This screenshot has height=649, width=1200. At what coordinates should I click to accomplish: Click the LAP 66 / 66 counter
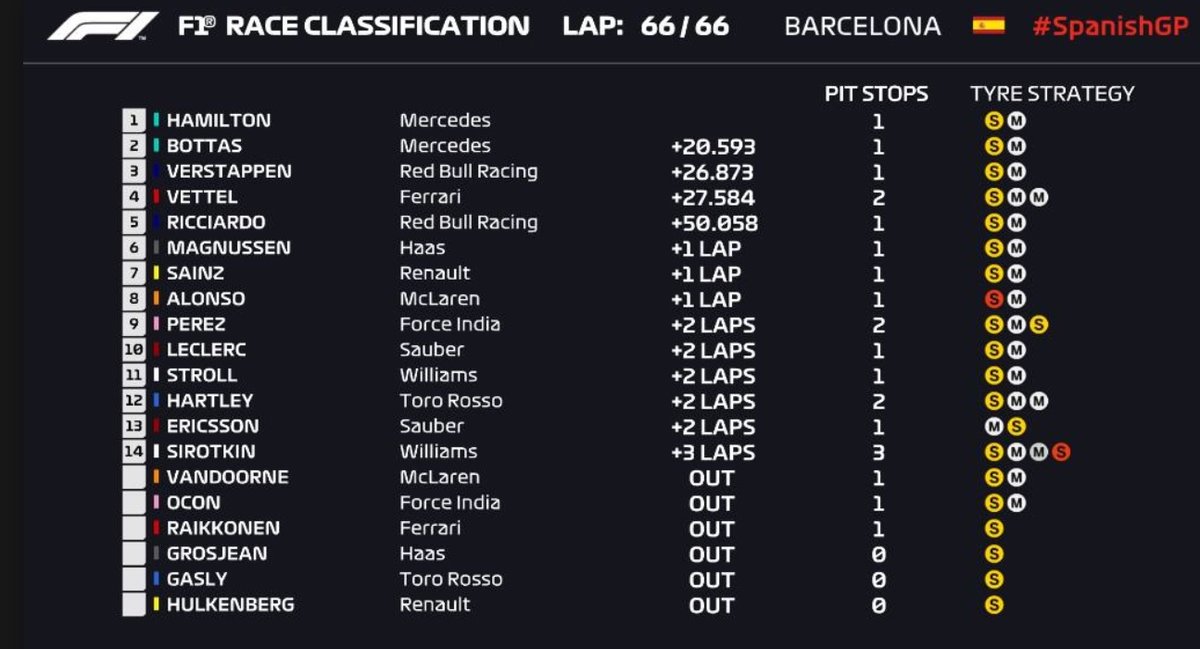click(646, 26)
